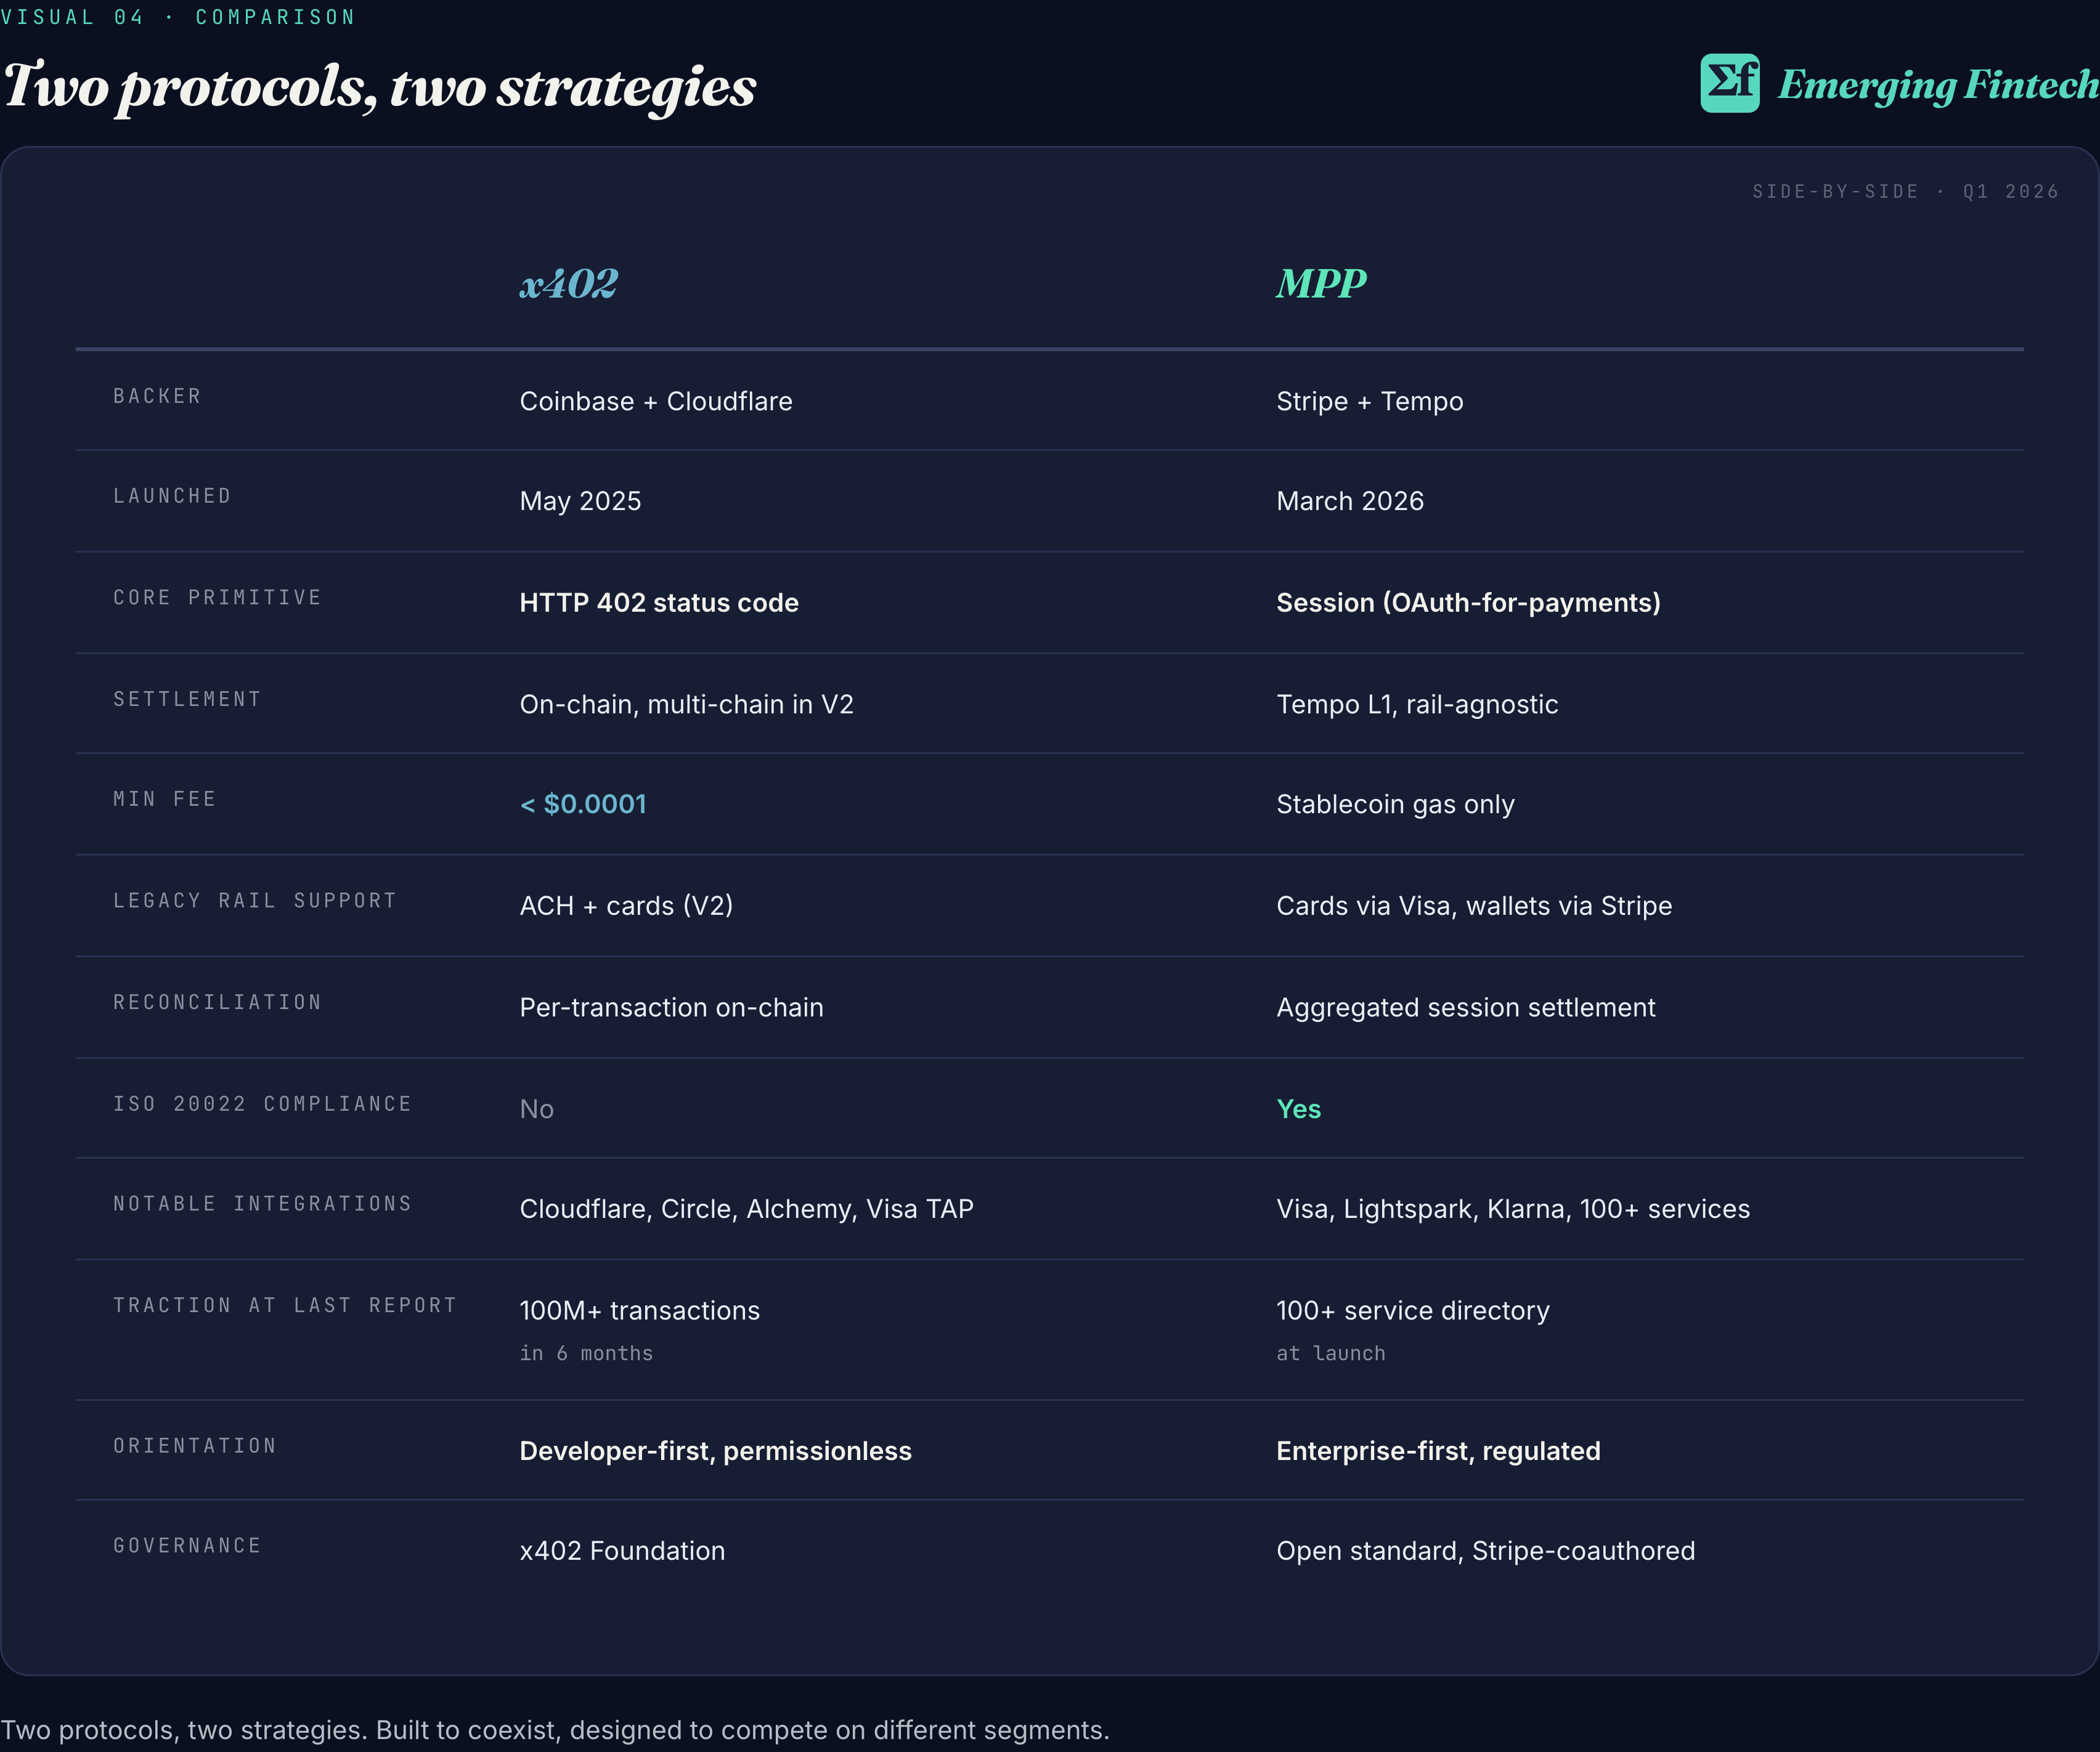2100x1752 pixels.
Task: Click Session (OAuth-for-payments) cell
Action: point(1467,603)
